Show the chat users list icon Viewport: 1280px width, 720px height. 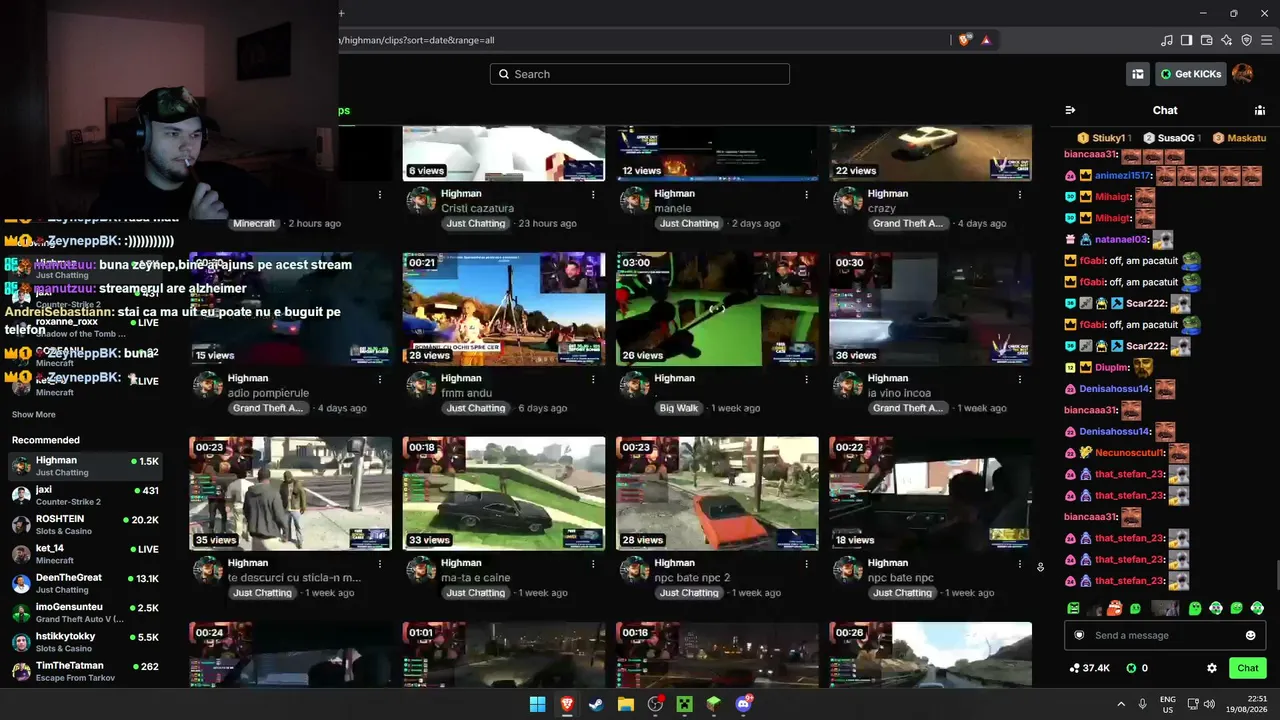(1260, 110)
